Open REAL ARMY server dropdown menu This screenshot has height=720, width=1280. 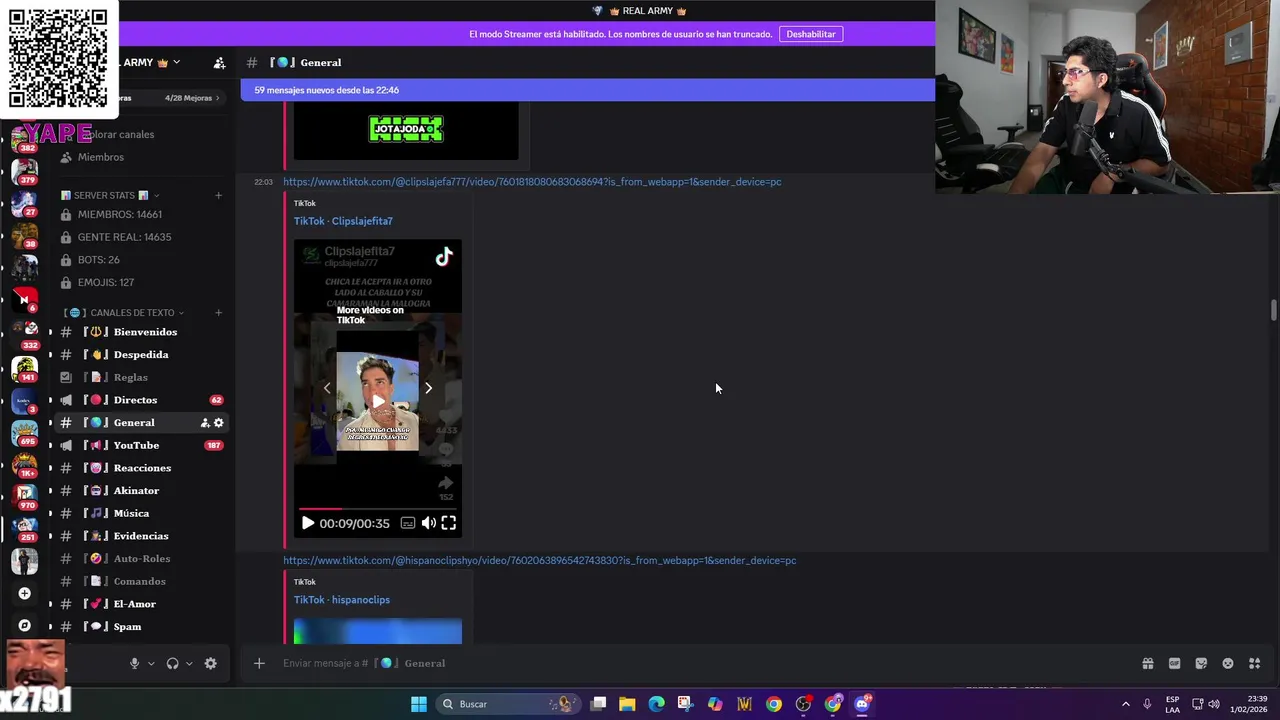176,62
